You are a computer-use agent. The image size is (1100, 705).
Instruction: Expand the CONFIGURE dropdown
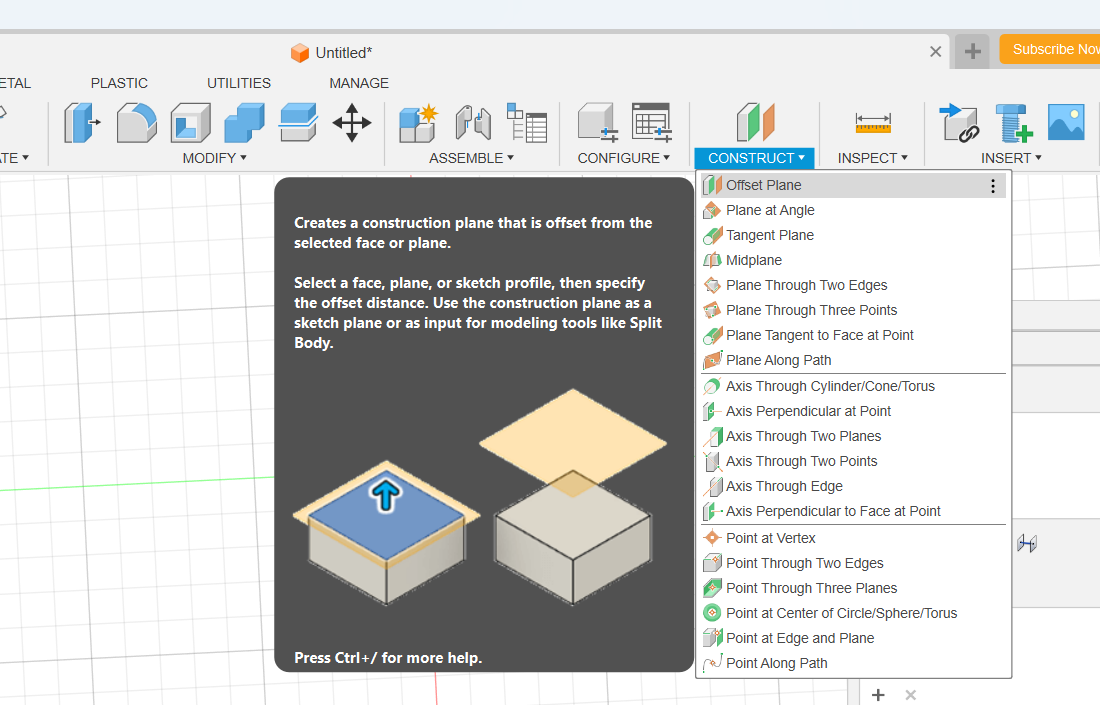coord(624,159)
